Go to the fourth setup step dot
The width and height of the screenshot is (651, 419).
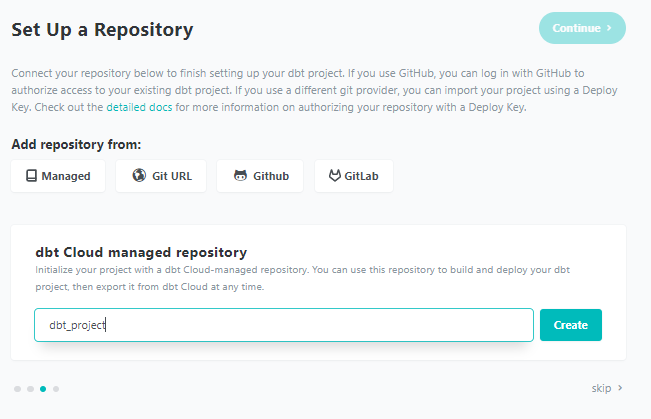[56, 388]
